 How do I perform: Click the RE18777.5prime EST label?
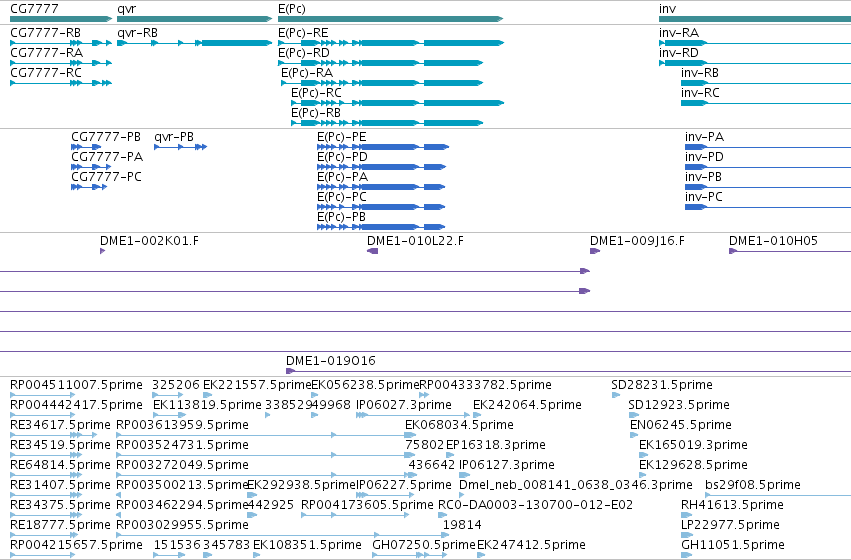tap(61, 526)
